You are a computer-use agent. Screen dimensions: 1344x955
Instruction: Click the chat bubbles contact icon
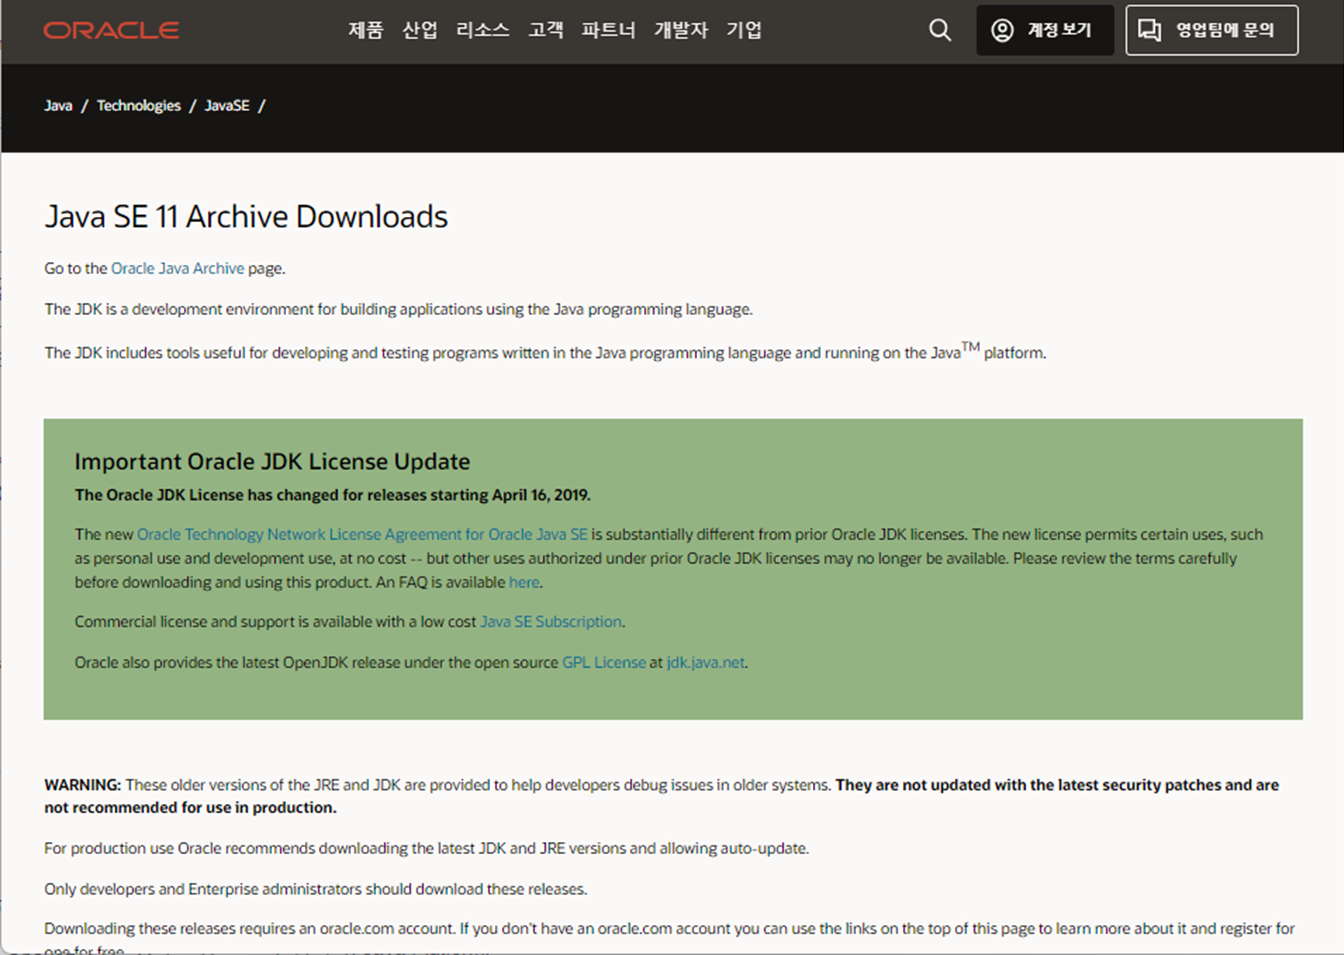click(1150, 30)
